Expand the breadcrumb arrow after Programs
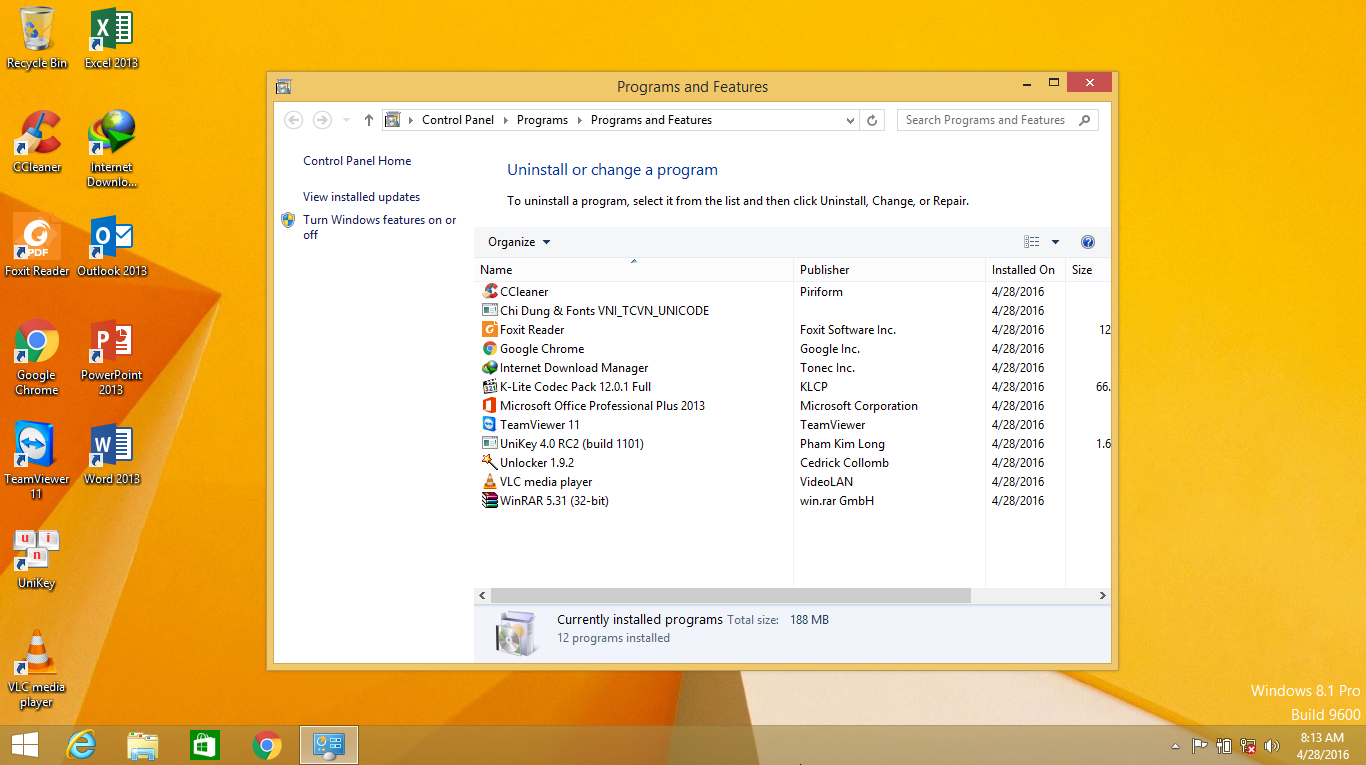Screen dimensions: 1366x765 point(580,120)
